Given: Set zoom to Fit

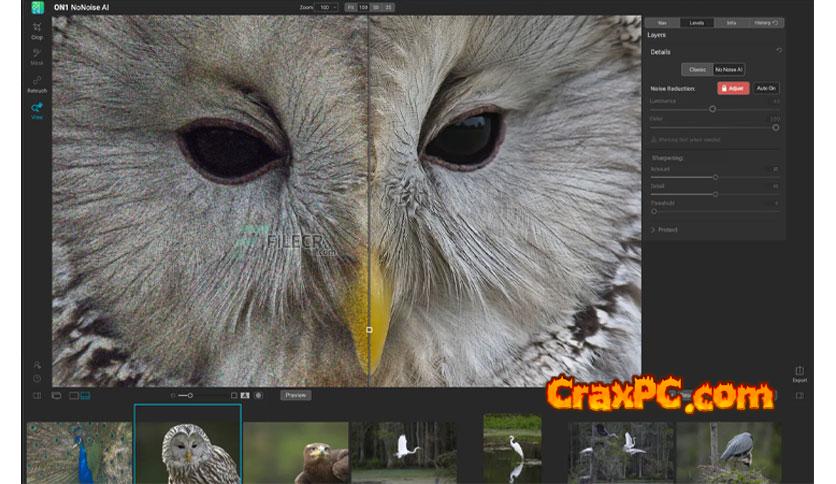Looking at the screenshot, I should click(351, 7).
